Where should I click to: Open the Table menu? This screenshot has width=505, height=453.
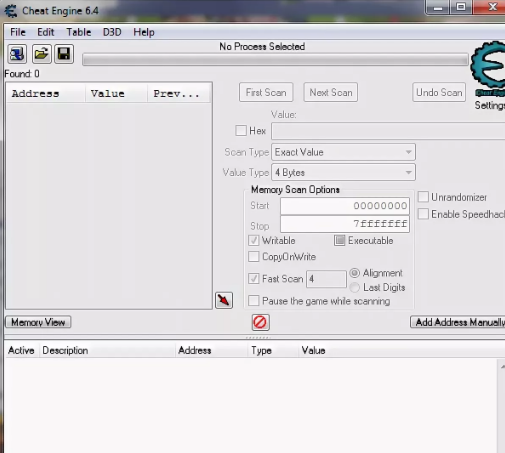(79, 32)
